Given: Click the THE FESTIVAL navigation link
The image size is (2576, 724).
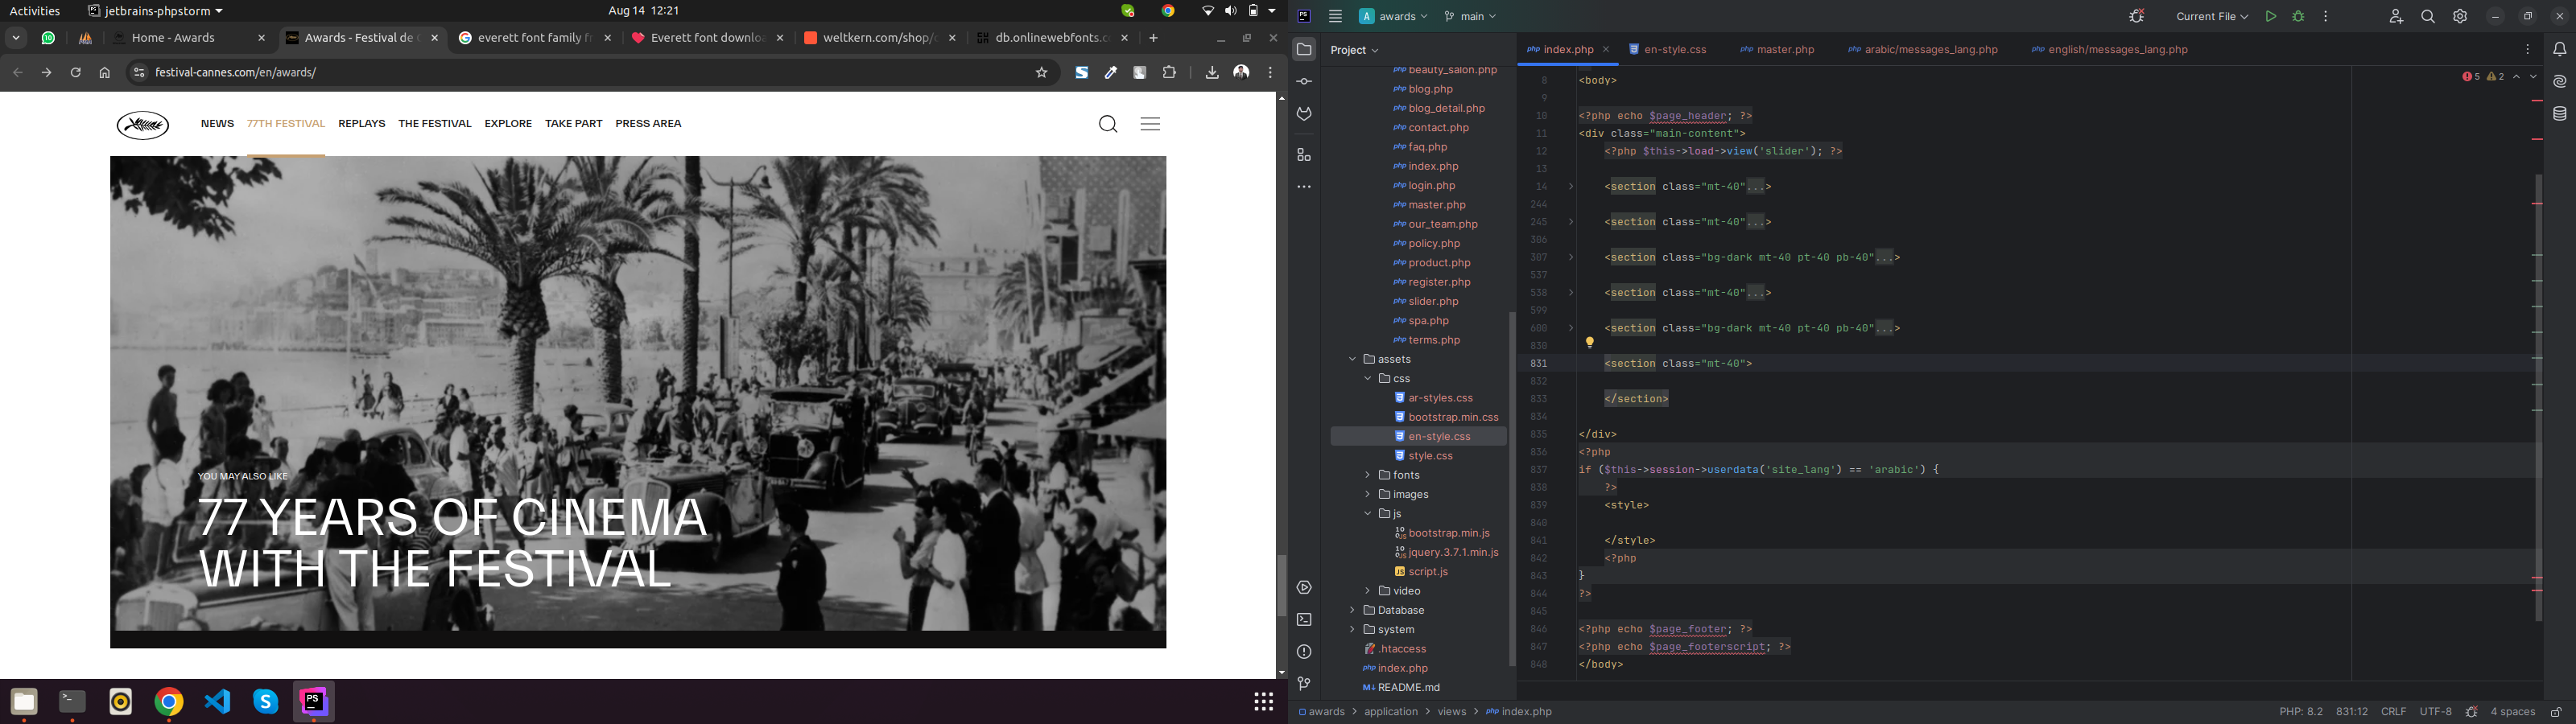Looking at the screenshot, I should point(434,124).
